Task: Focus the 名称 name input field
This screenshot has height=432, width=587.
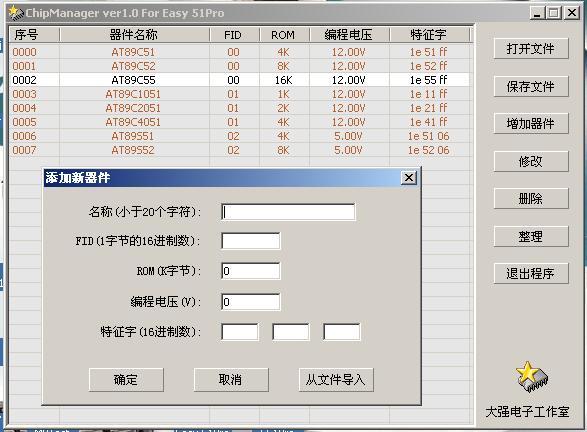Action: (288, 212)
